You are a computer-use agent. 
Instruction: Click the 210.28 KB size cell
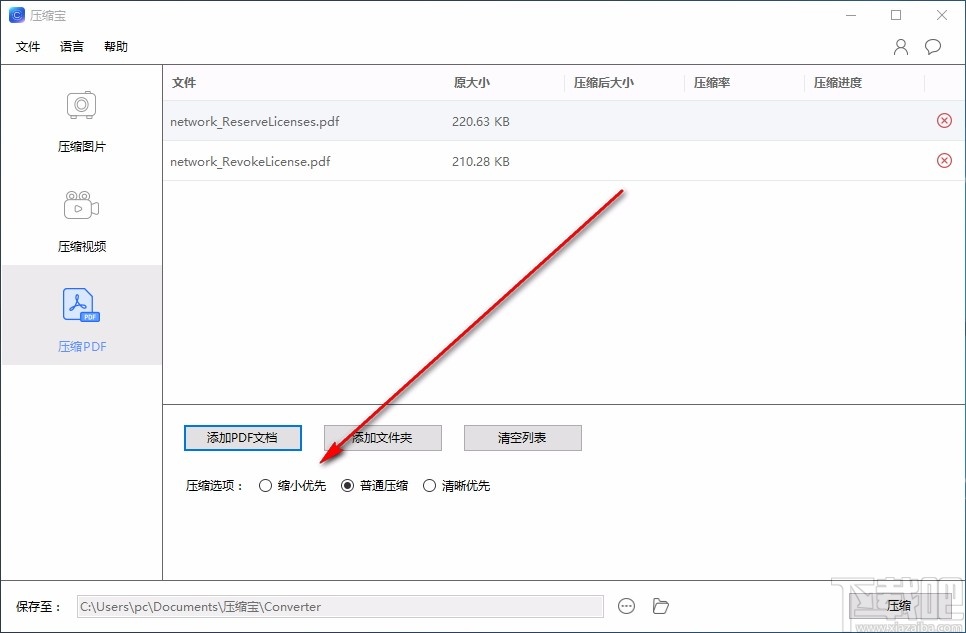point(481,161)
